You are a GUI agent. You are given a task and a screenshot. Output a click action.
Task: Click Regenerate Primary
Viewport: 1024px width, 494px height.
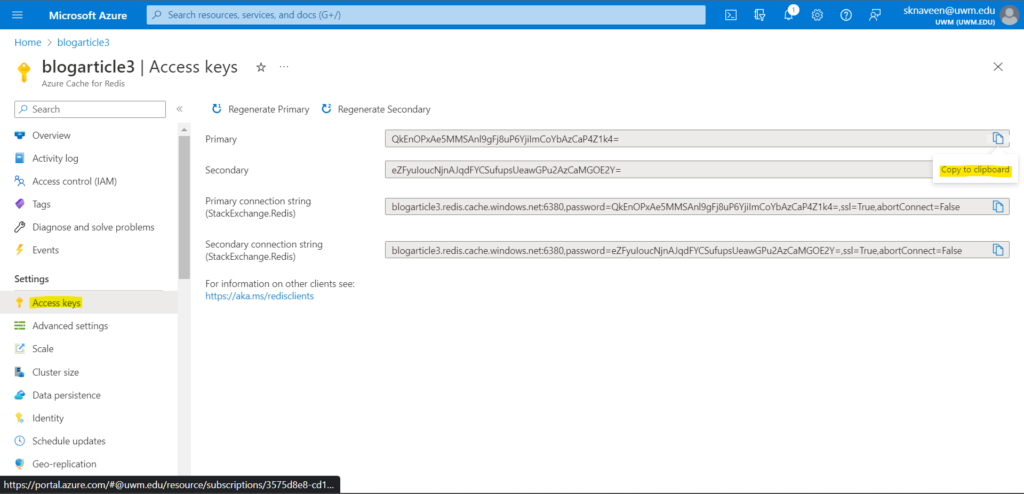click(x=261, y=109)
